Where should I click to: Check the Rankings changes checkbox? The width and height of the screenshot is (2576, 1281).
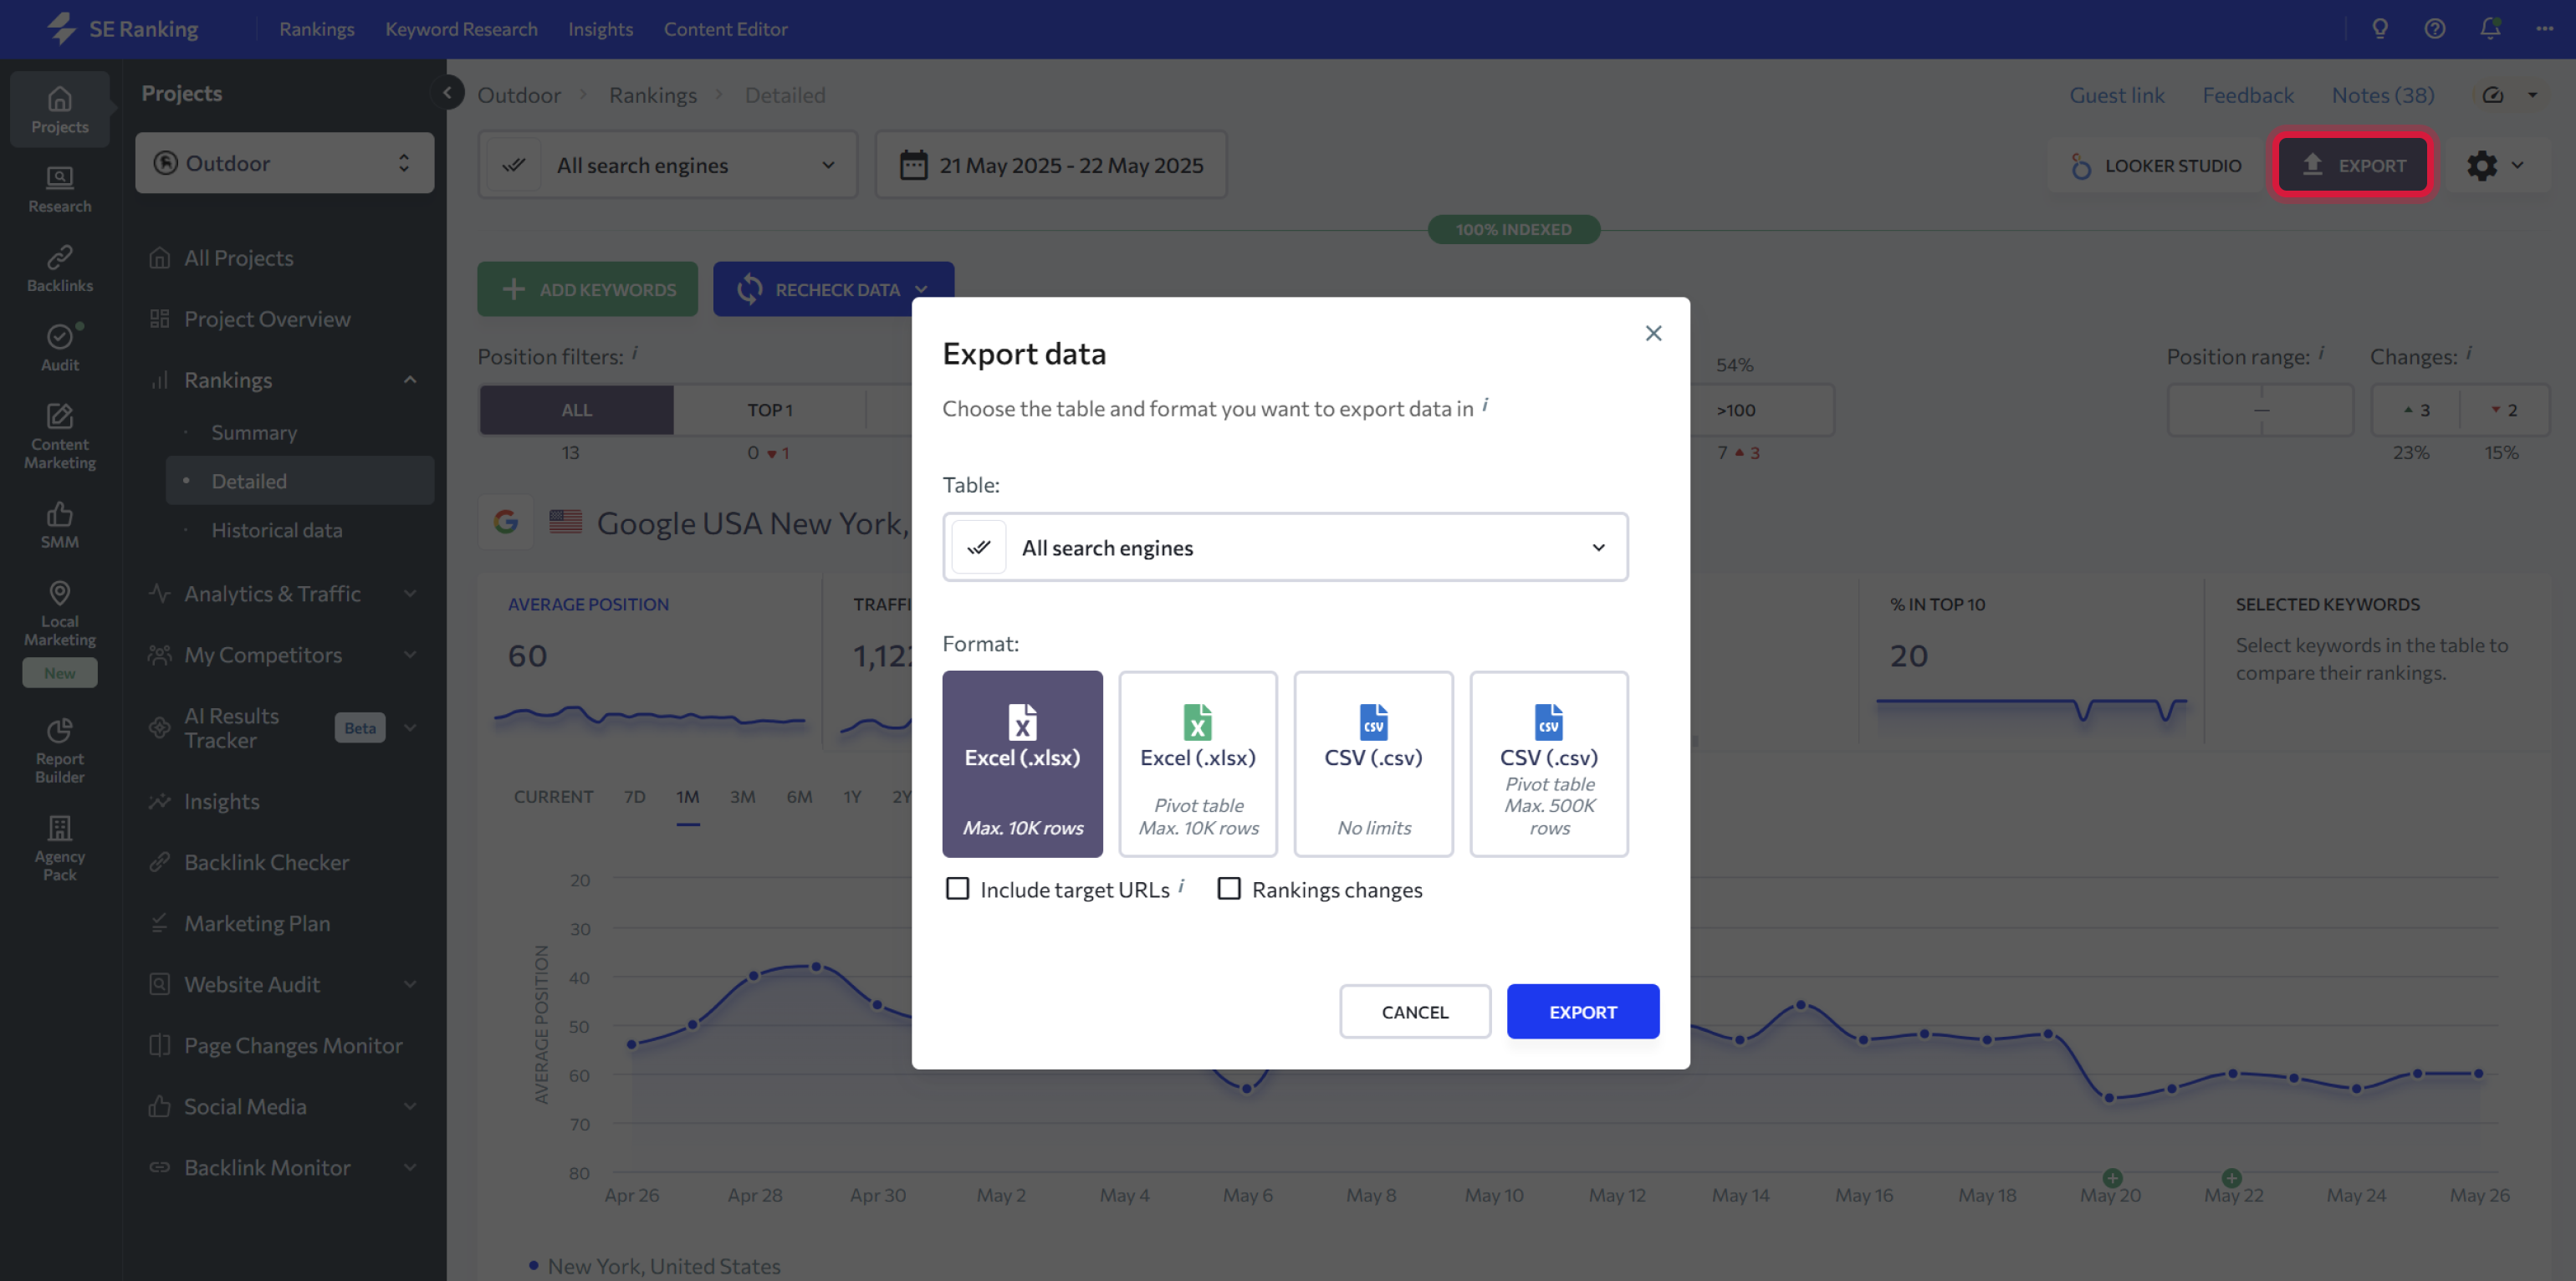click(1229, 889)
